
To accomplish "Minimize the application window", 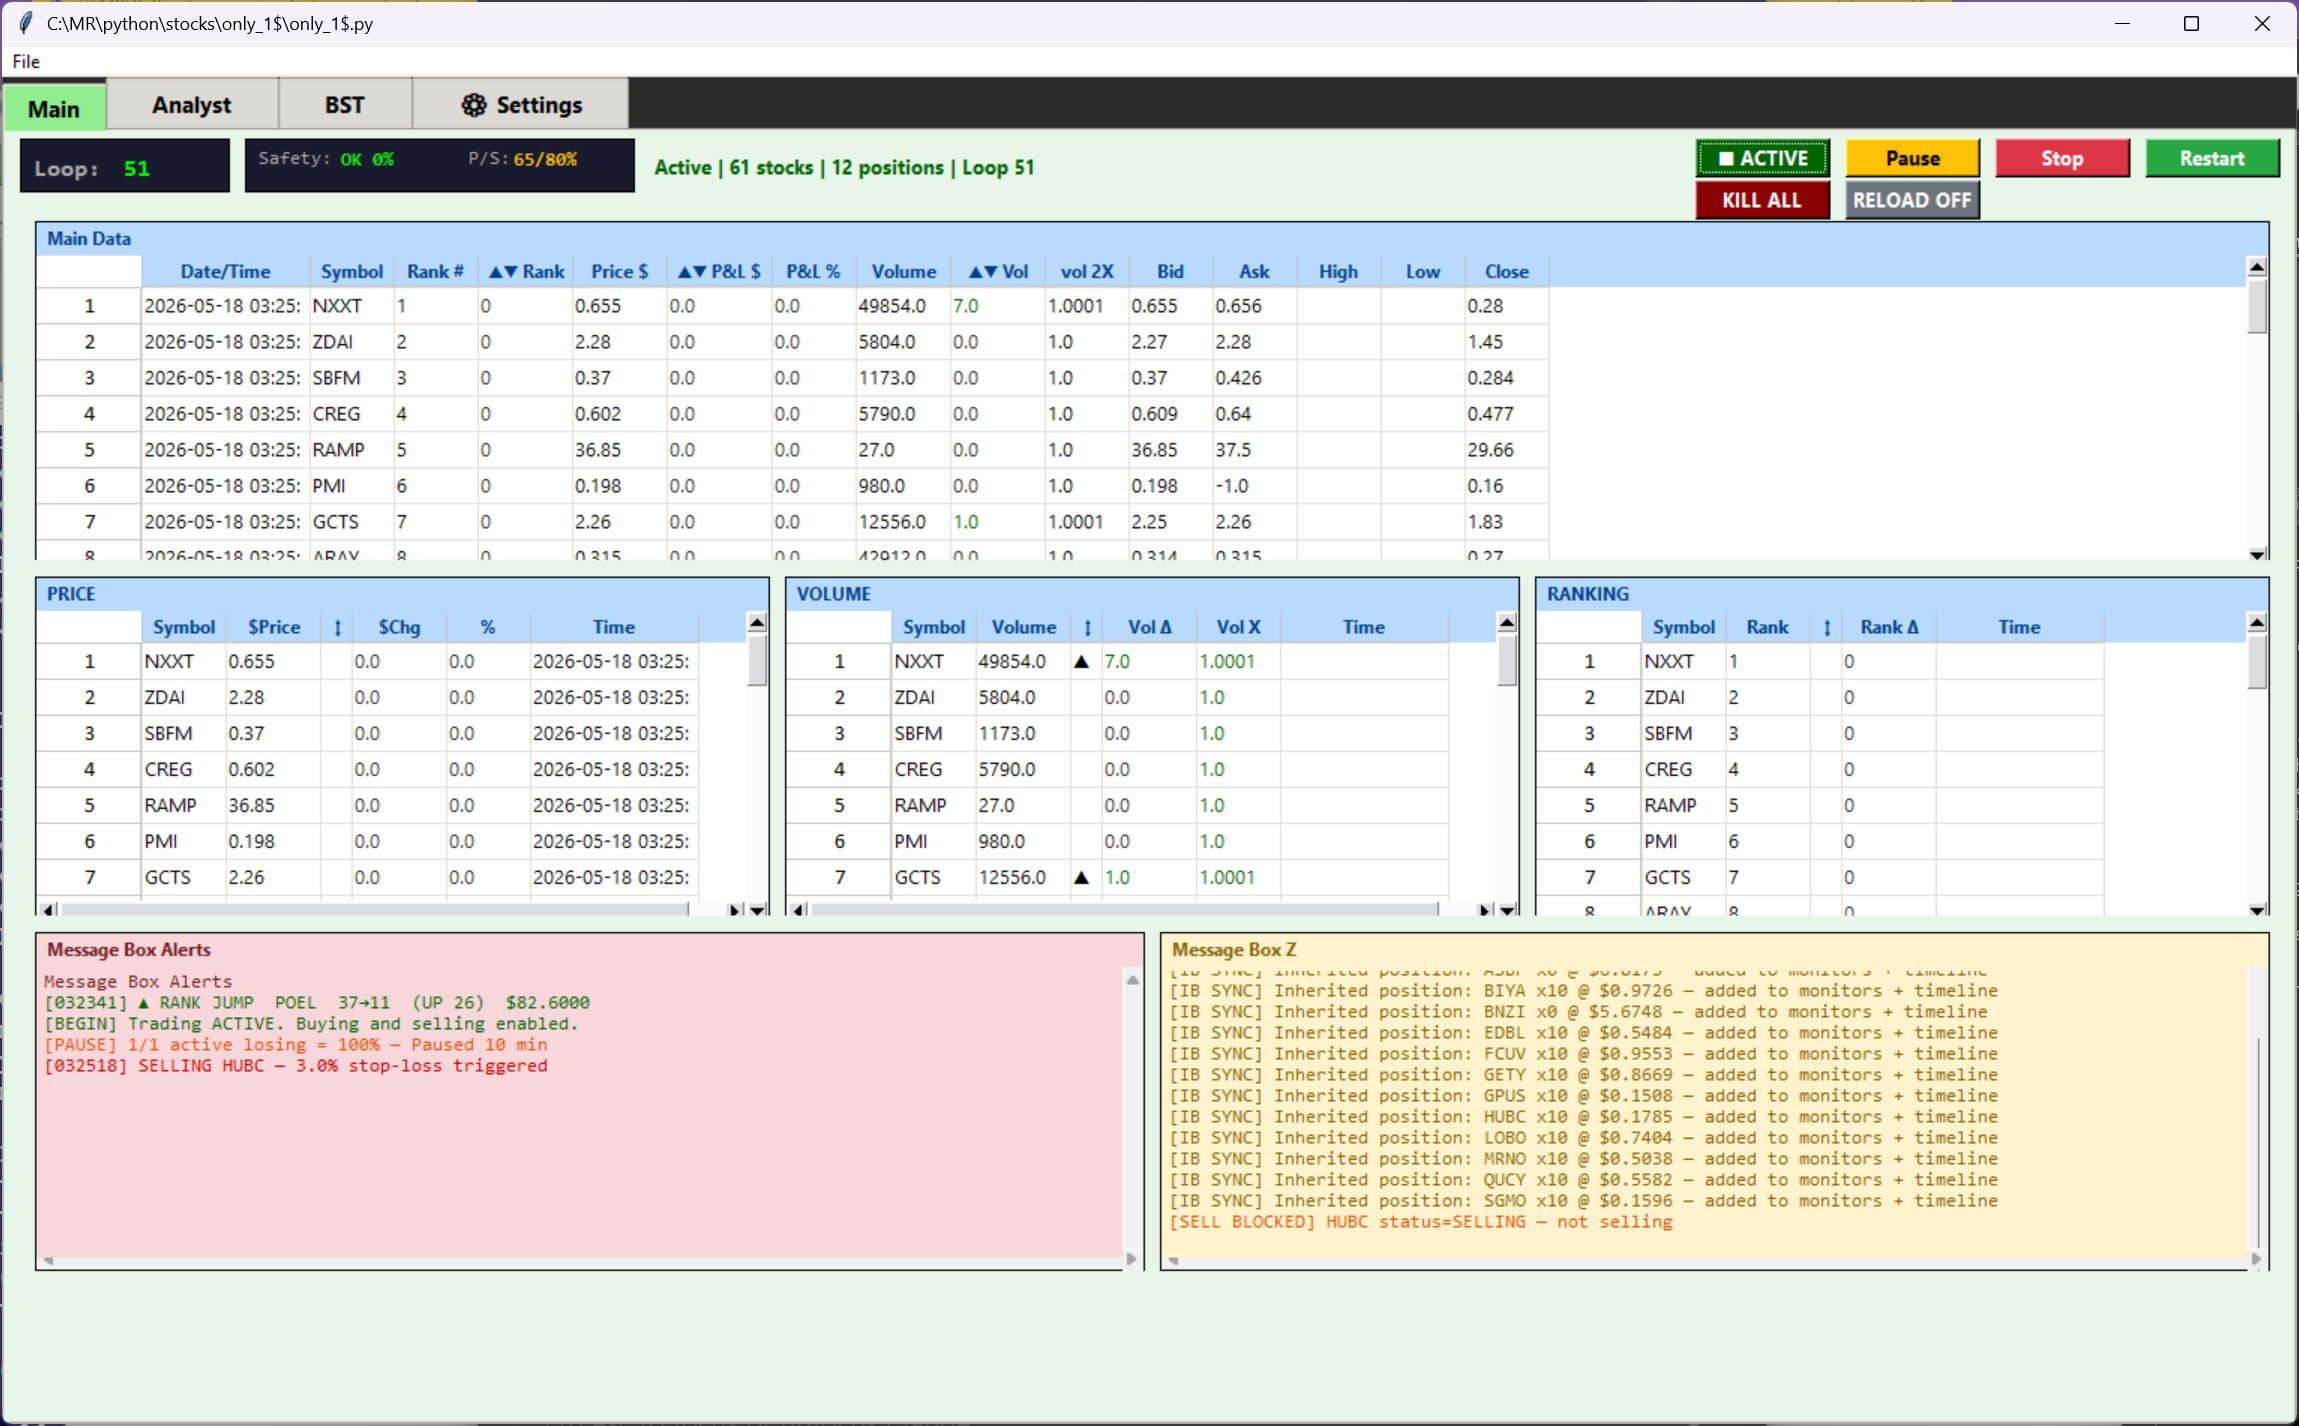I will (x=2122, y=23).
